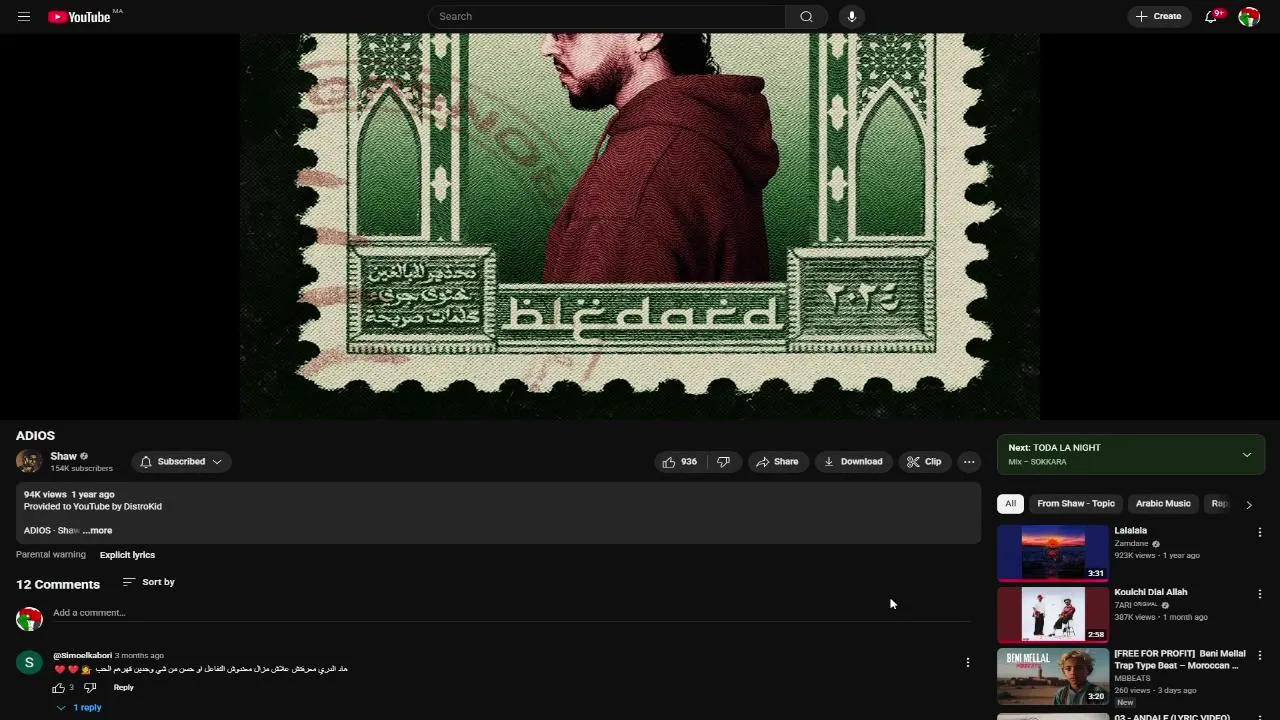Open @Simoelkabori commenter profile
Viewport: 1280px width, 720px height.
pyautogui.click(x=82, y=656)
